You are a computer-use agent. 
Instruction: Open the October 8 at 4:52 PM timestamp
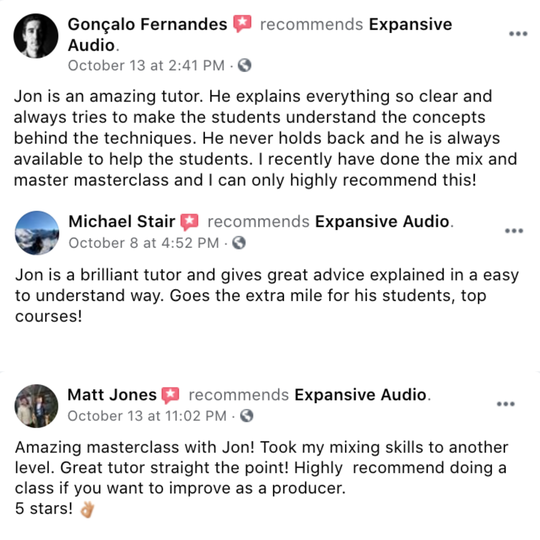click(144, 243)
